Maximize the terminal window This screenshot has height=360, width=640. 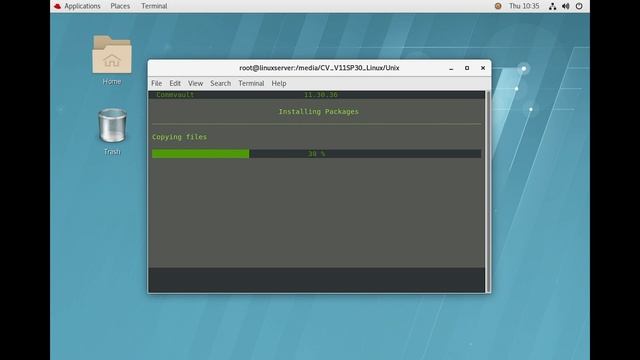click(467, 68)
